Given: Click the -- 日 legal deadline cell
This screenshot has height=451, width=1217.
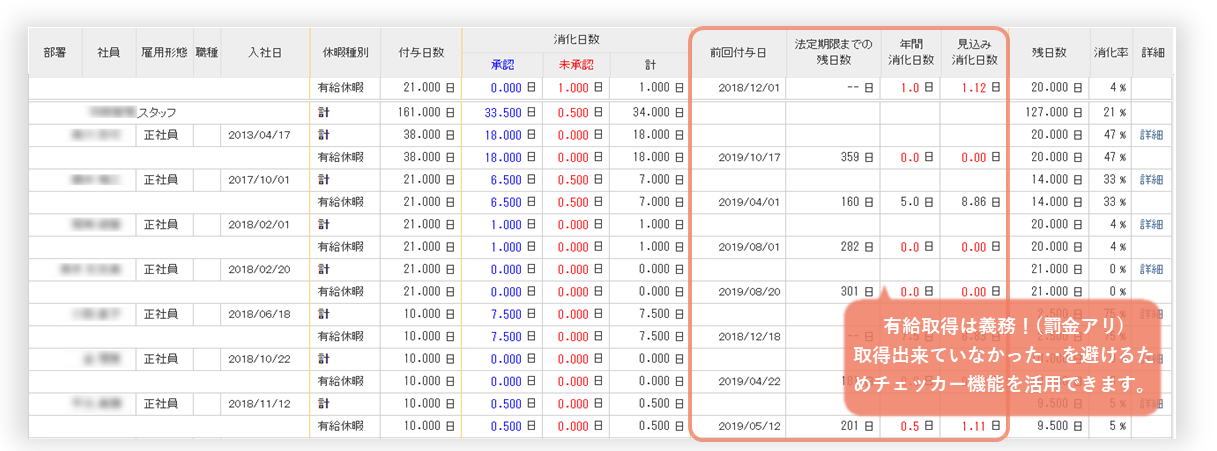Looking at the screenshot, I should pyautogui.click(x=860, y=88).
